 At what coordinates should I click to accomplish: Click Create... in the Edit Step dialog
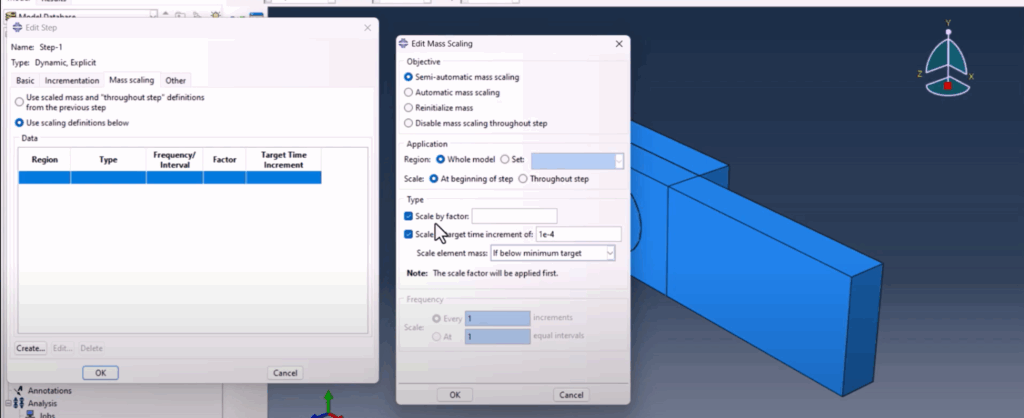[x=30, y=348]
